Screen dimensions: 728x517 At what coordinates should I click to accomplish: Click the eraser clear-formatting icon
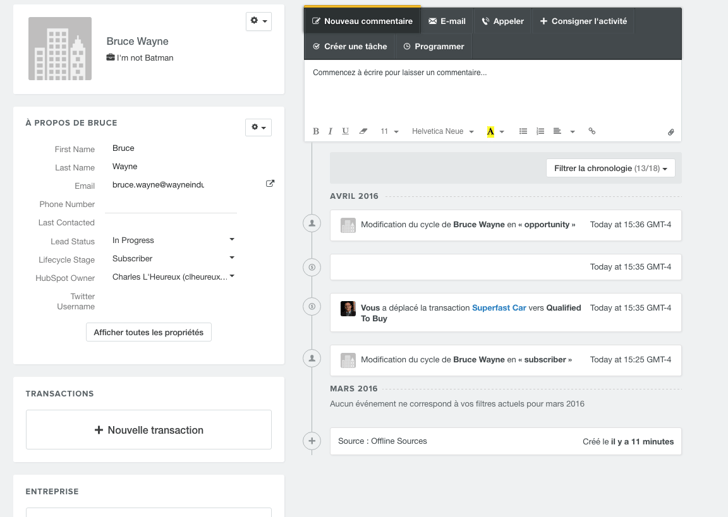tap(363, 131)
